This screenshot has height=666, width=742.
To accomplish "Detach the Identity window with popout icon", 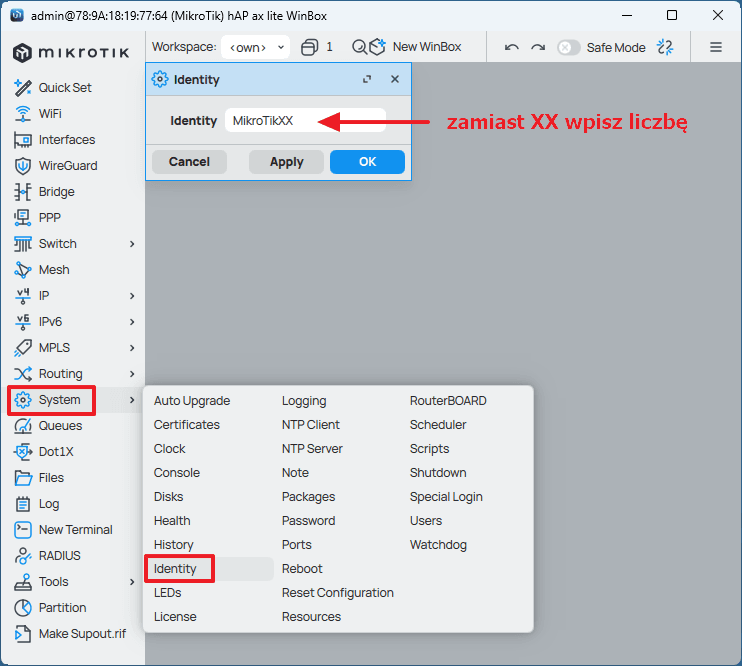I will 367,79.
